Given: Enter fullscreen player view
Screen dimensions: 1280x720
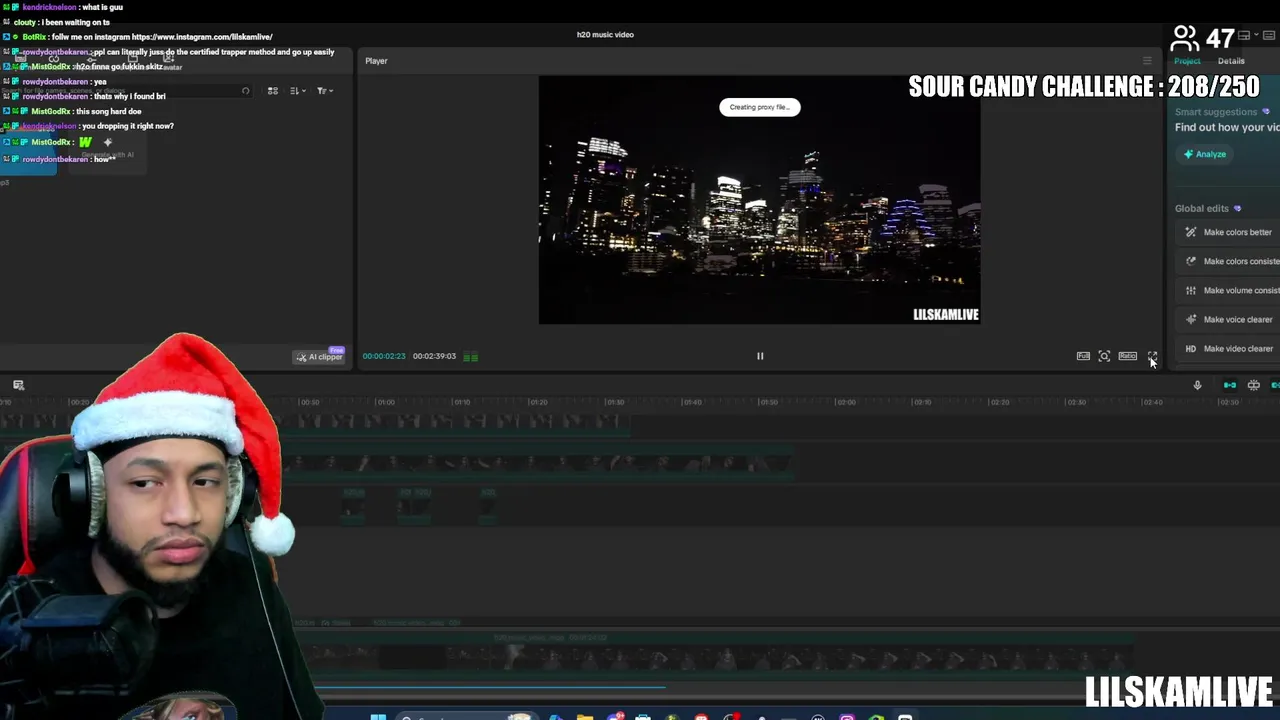Looking at the screenshot, I should [x=1152, y=356].
